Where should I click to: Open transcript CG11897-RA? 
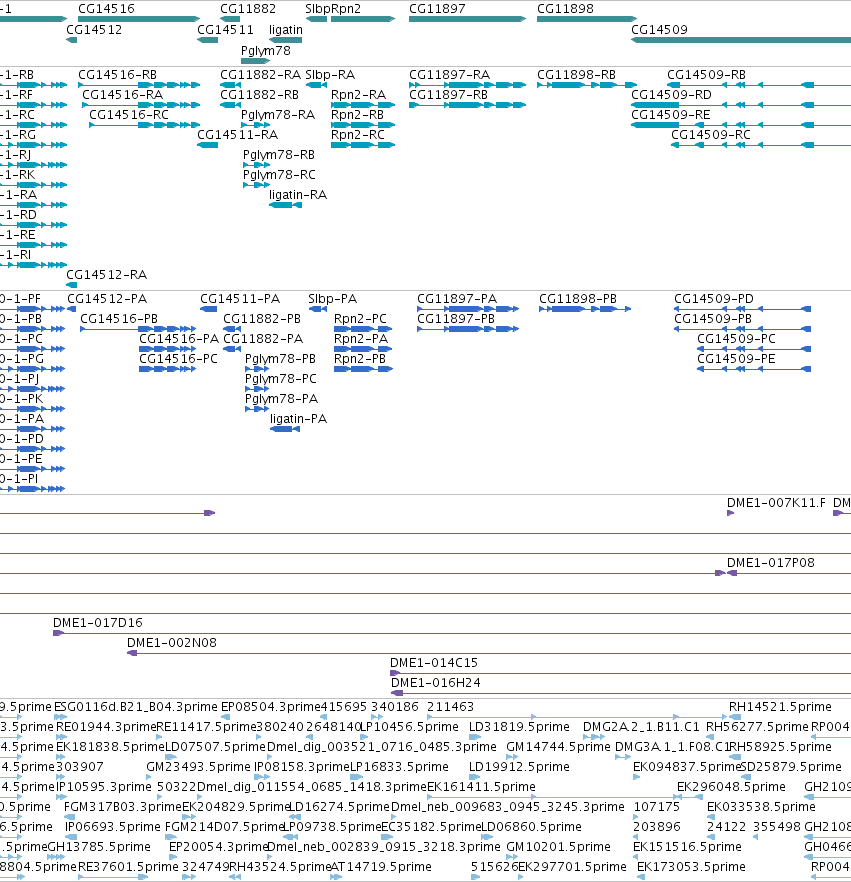[x=449, y=75]
